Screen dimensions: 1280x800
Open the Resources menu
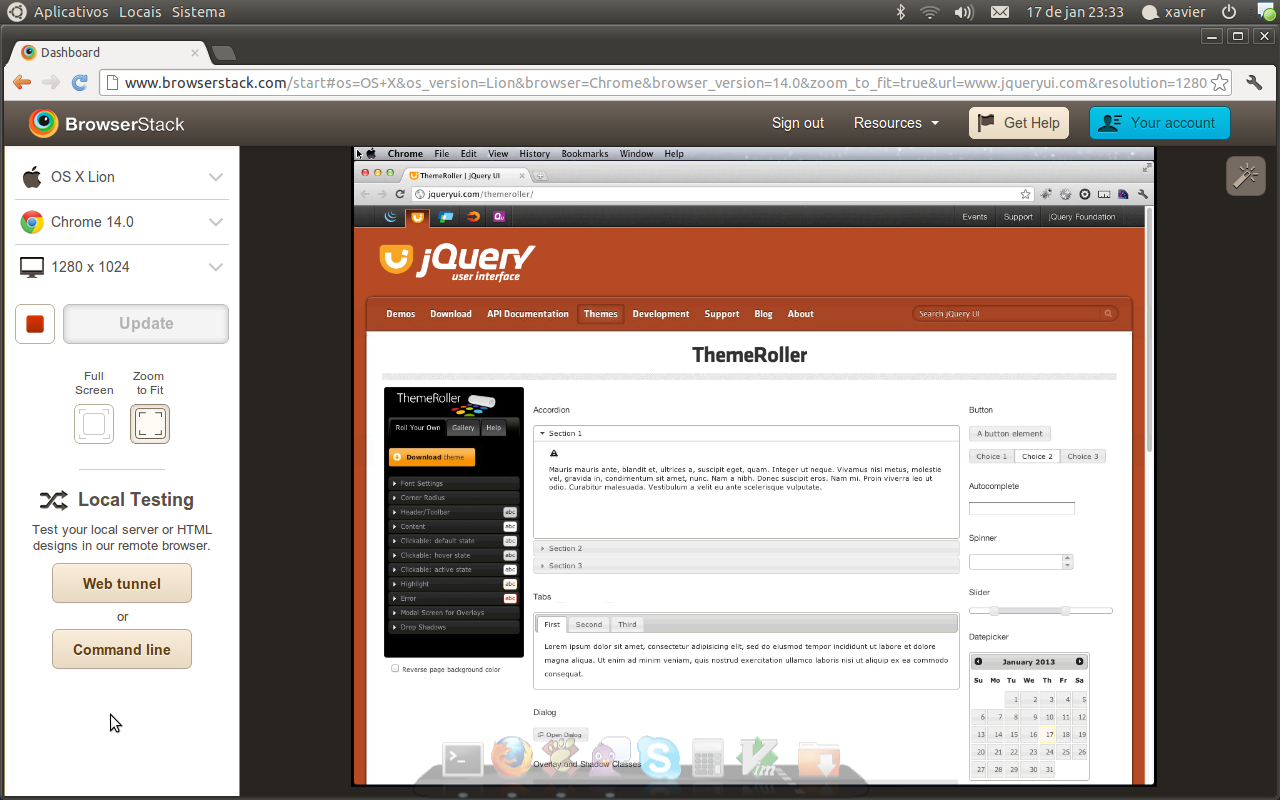coord(896,123)
